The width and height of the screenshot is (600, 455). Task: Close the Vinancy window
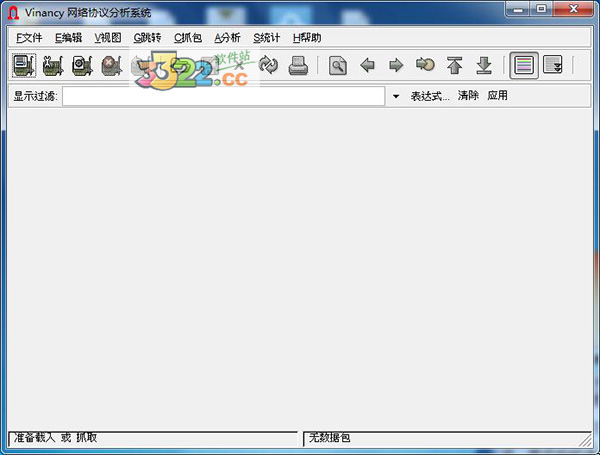pos(573,9)
